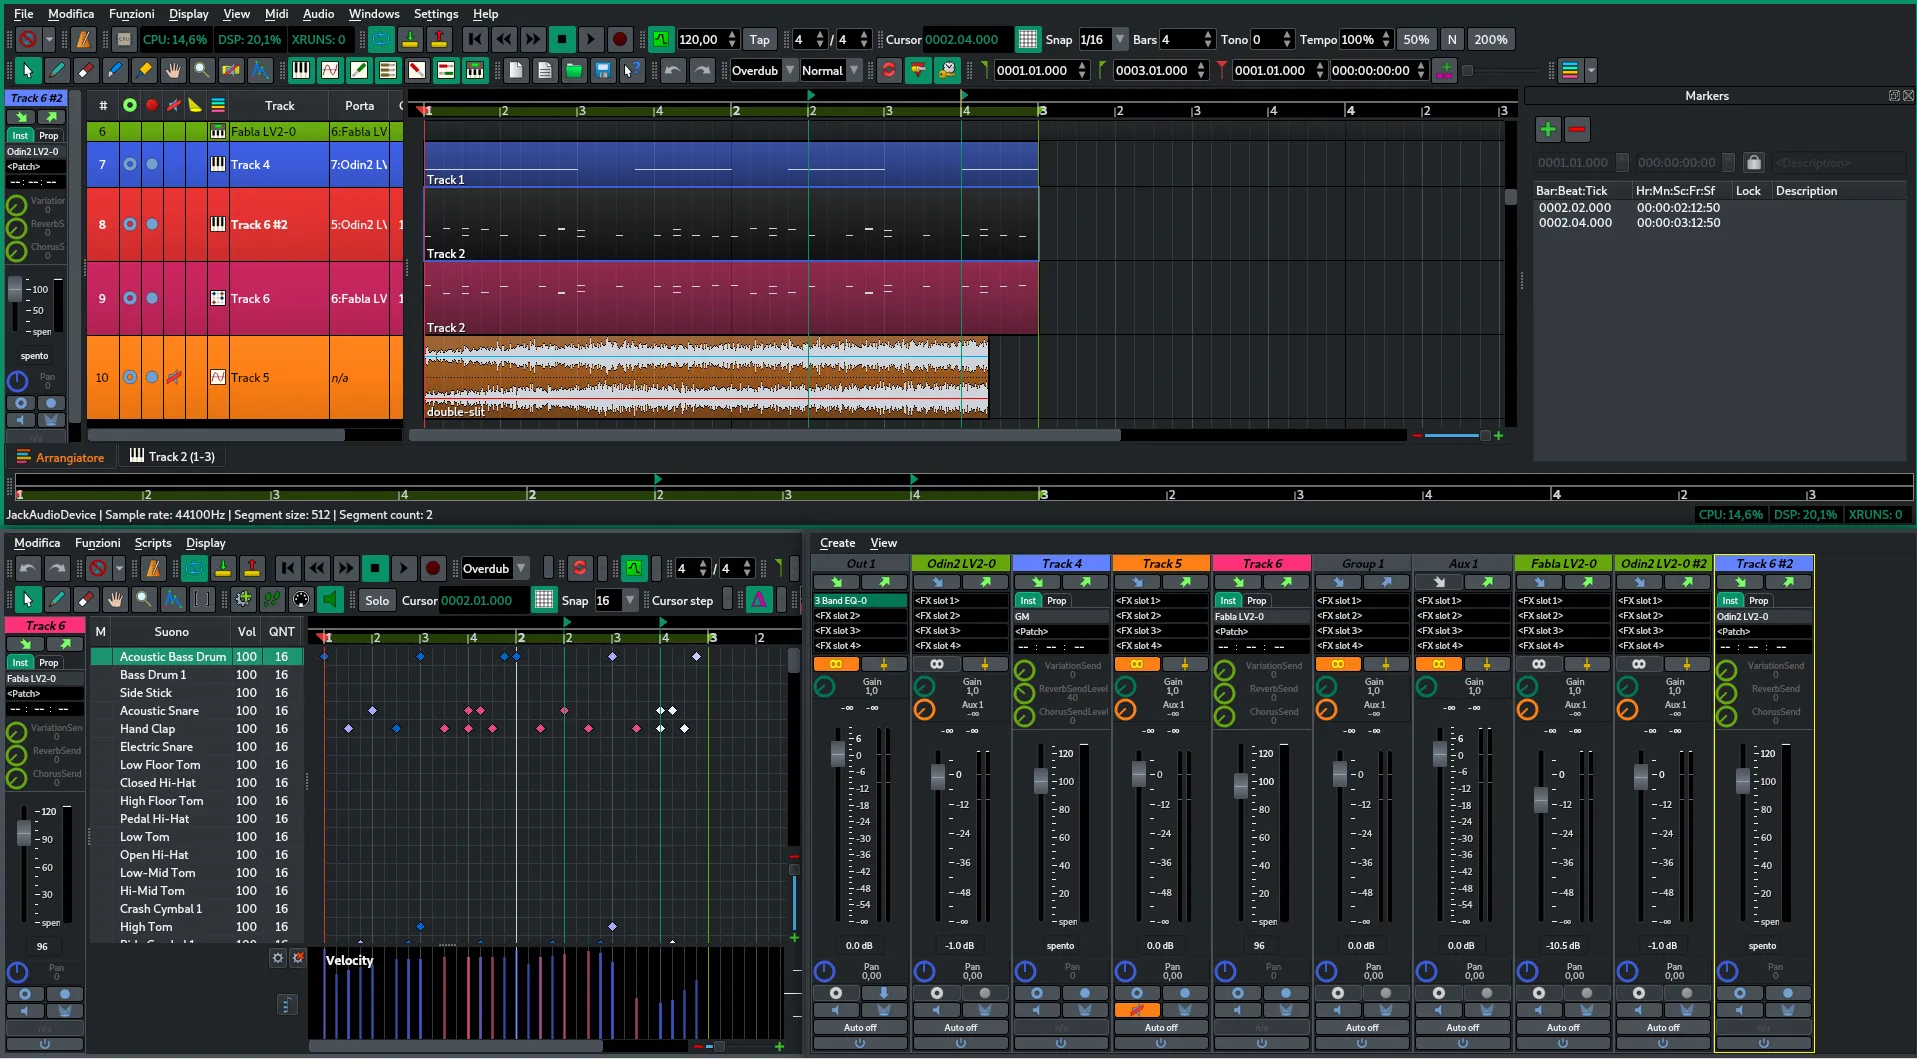Select the Zoom magnifier tool
Screen dimensions: 1917x1059
tap(202, 70)
